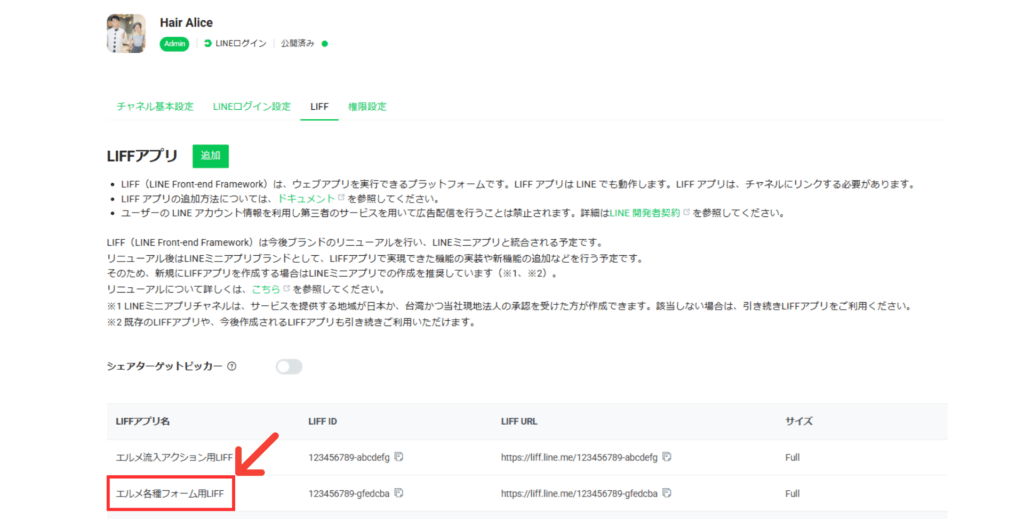Copy the abcdefg LIFF URL via copy icon
The width and height of the screenshot is (1024, 527).
667,457
